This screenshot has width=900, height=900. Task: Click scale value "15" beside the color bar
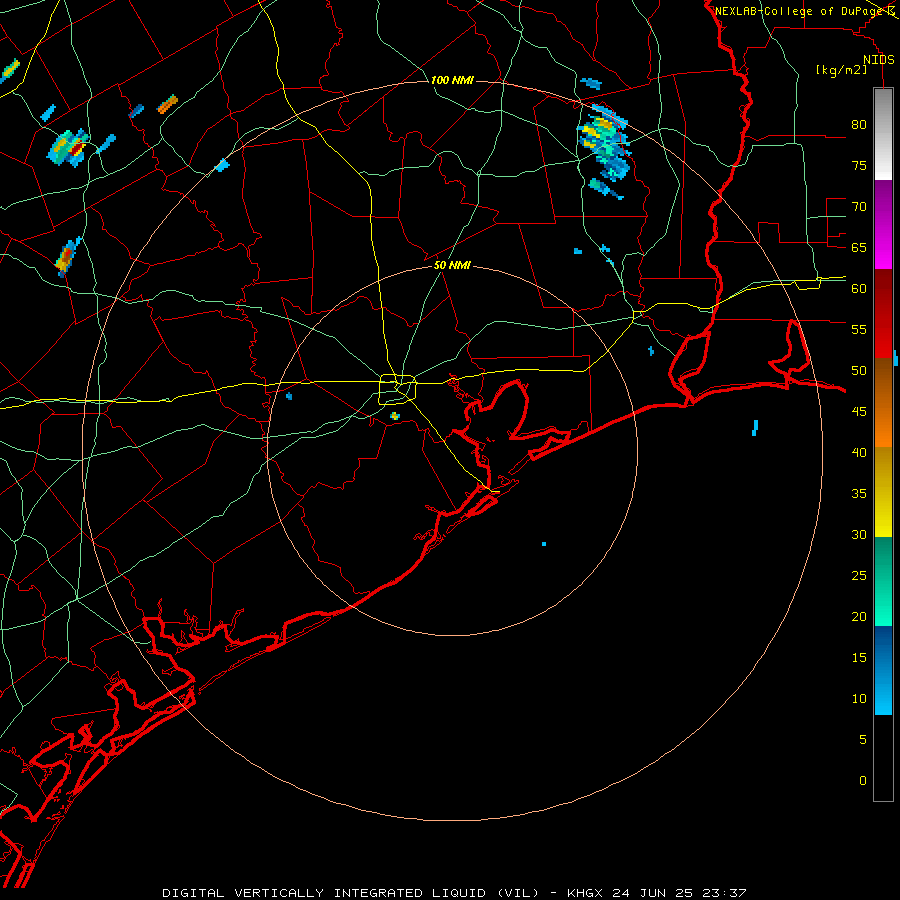(859, 658)
